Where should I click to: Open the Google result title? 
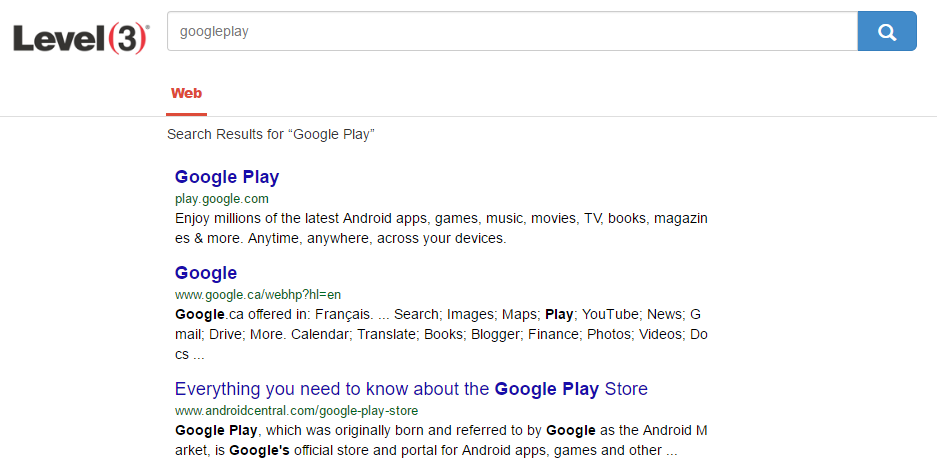(x=206, y=273)
